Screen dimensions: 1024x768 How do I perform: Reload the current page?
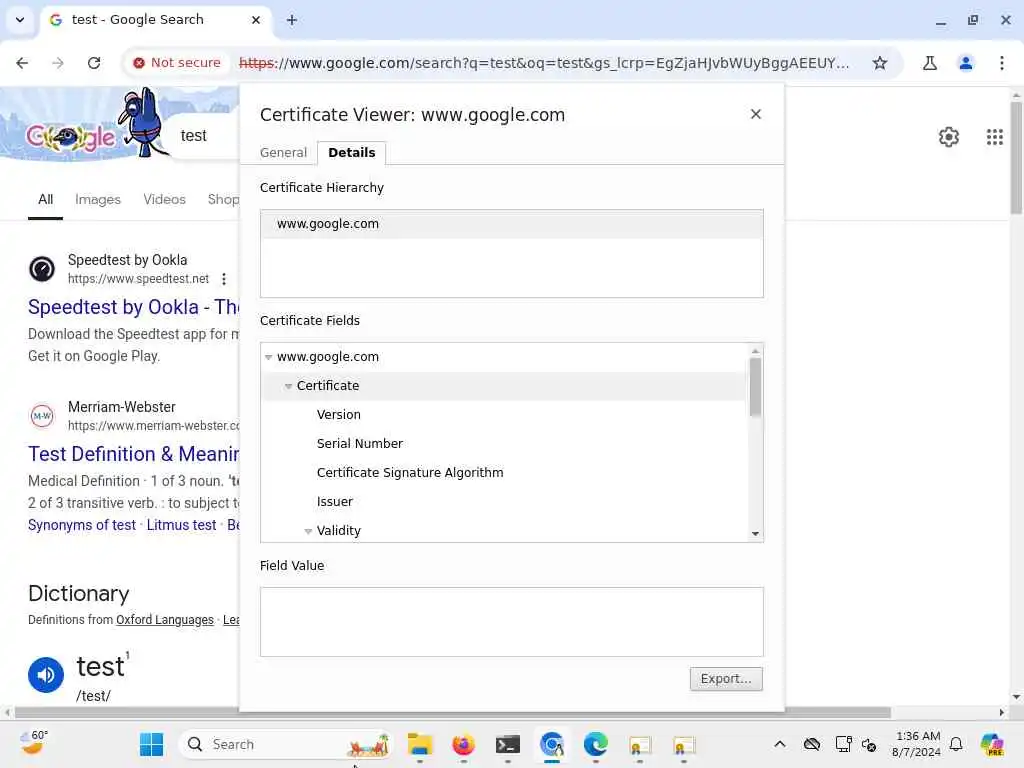coord(94,63)
